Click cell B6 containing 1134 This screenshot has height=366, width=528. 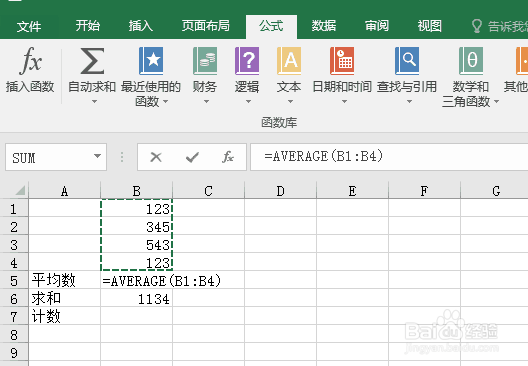tap(136, 299)
